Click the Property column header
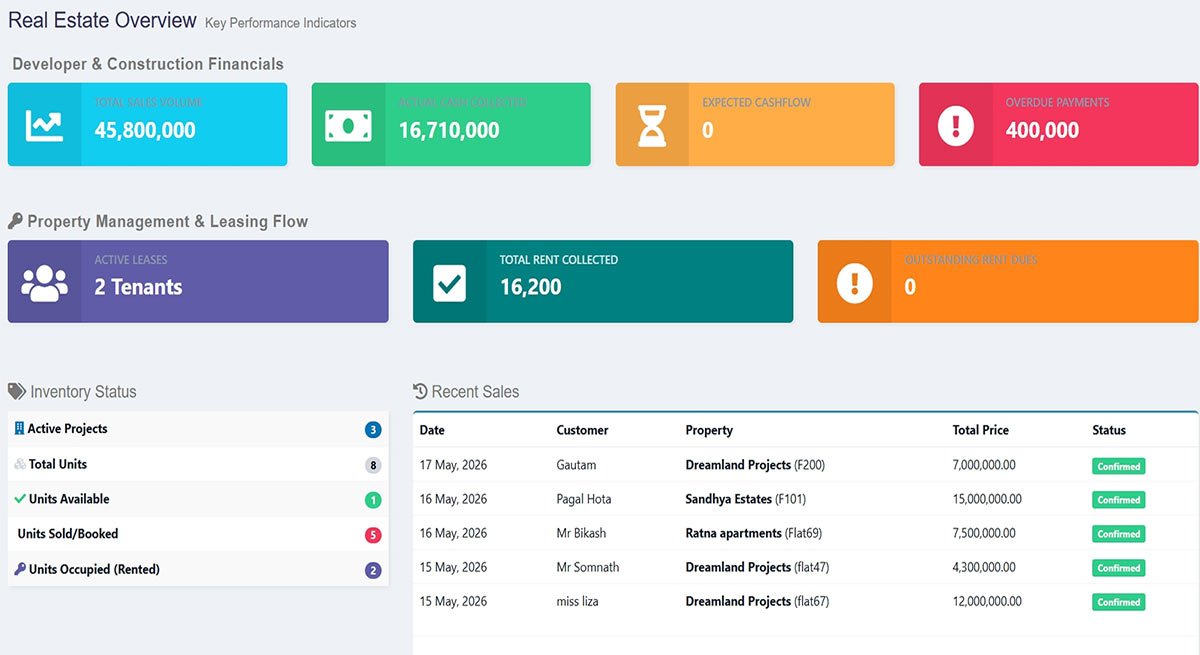The height and width of the screenshot is (655, 1200). pos(709,430)
